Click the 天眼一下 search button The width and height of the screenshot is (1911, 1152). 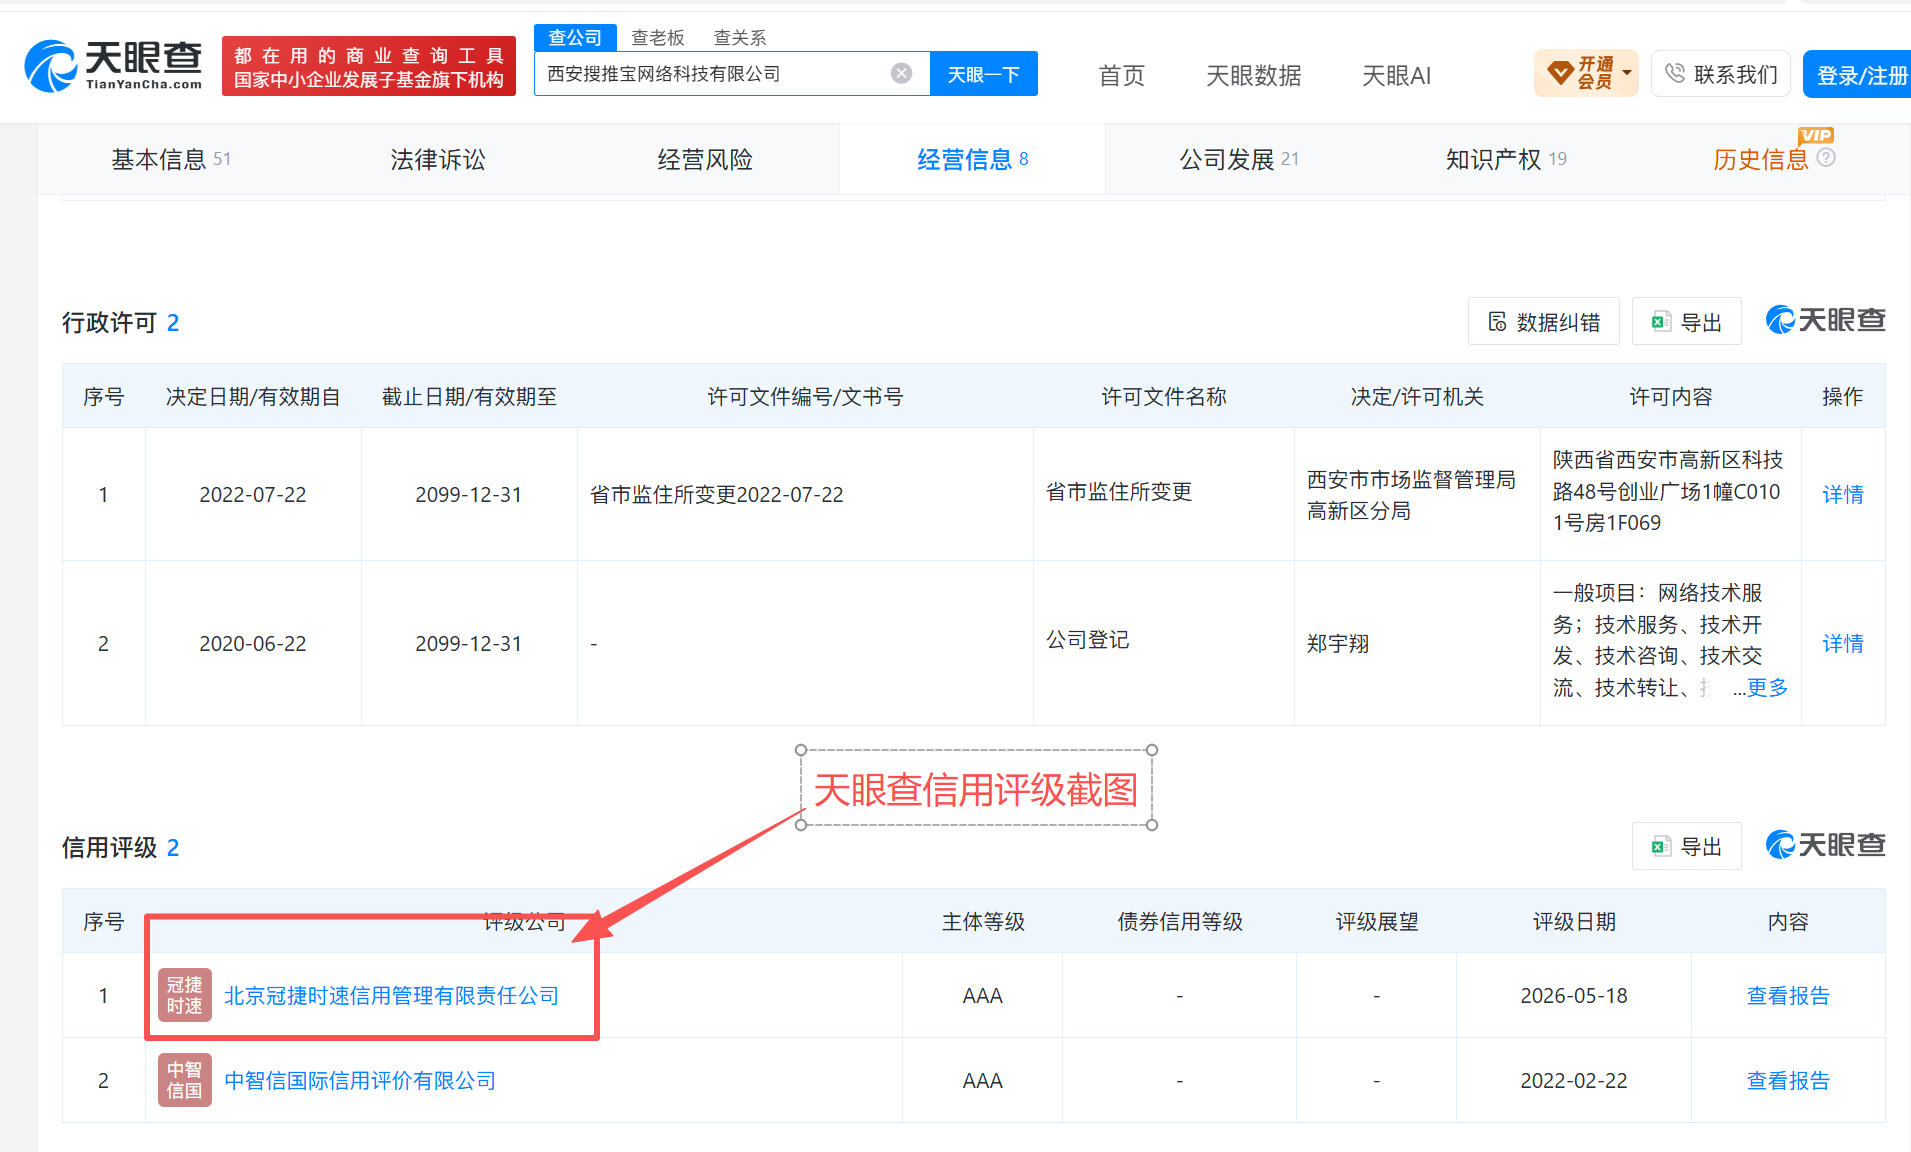[984, 74]
